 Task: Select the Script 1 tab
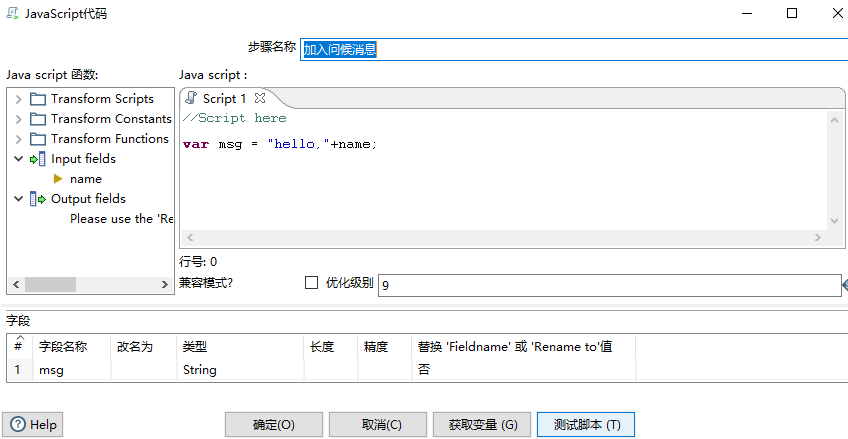click(224, 98)
